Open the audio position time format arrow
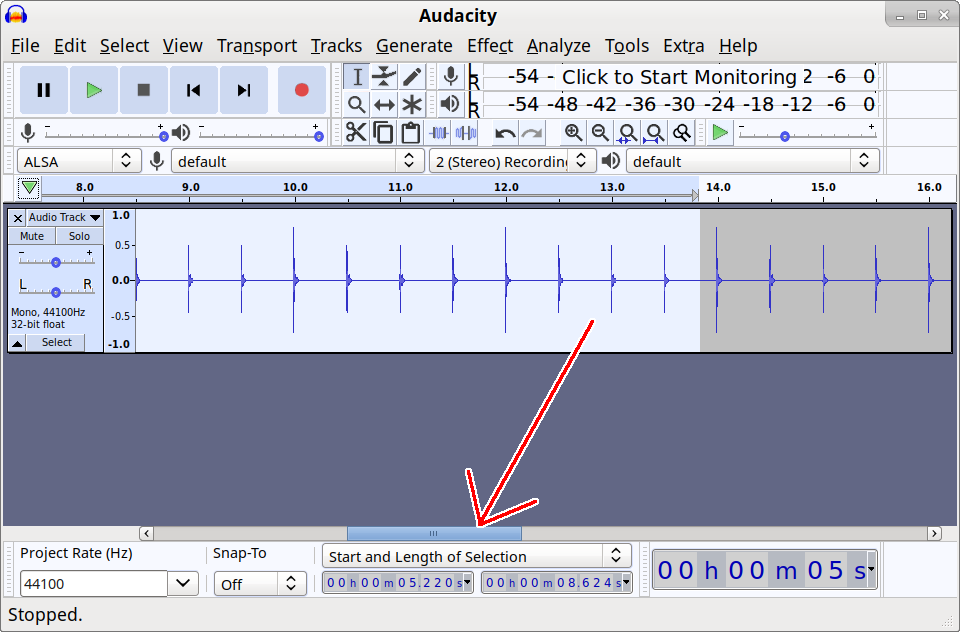 click(x=871, y=570)
